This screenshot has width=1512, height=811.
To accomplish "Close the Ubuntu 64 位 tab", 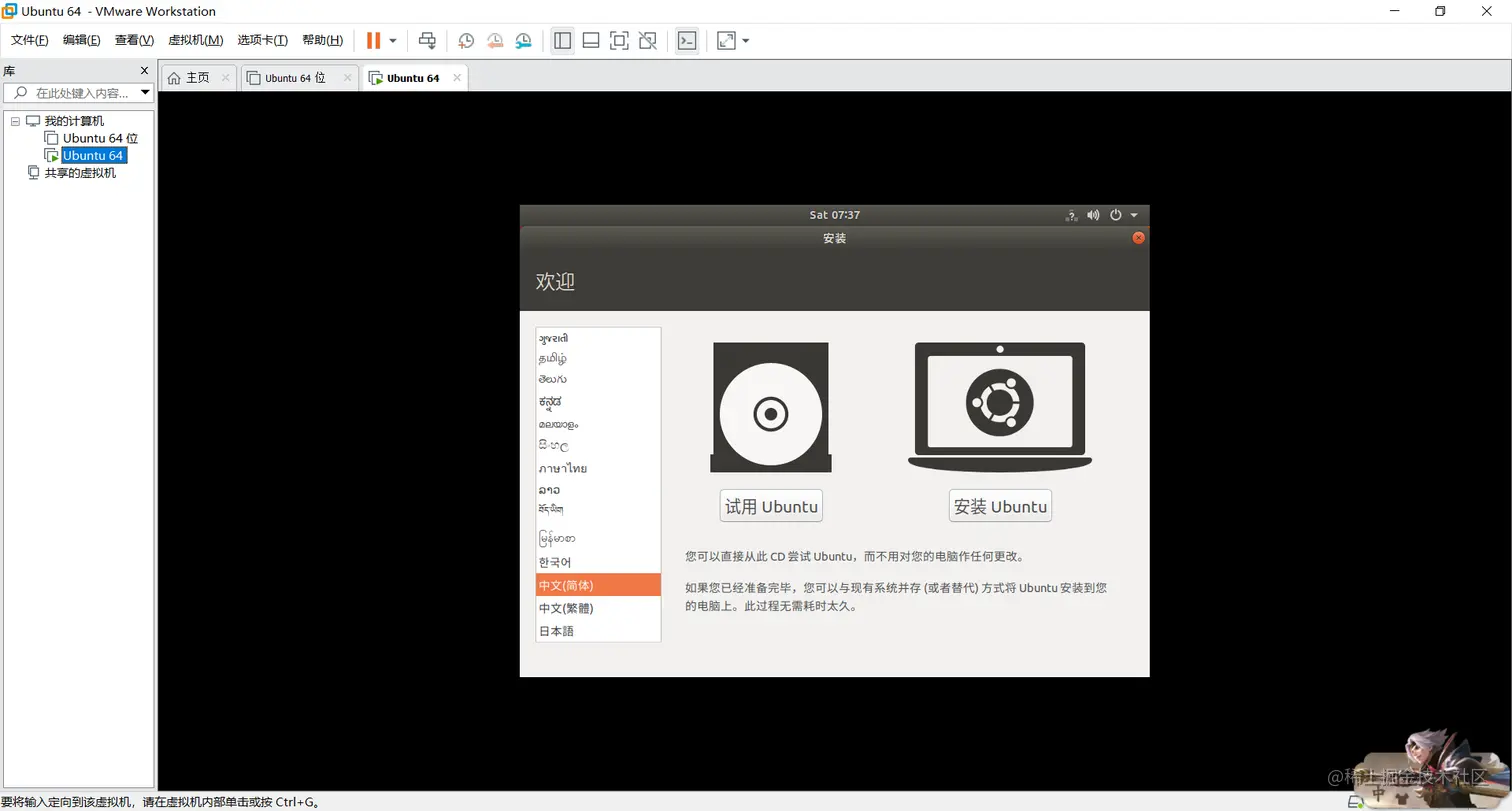I will [x=347, y=77].
